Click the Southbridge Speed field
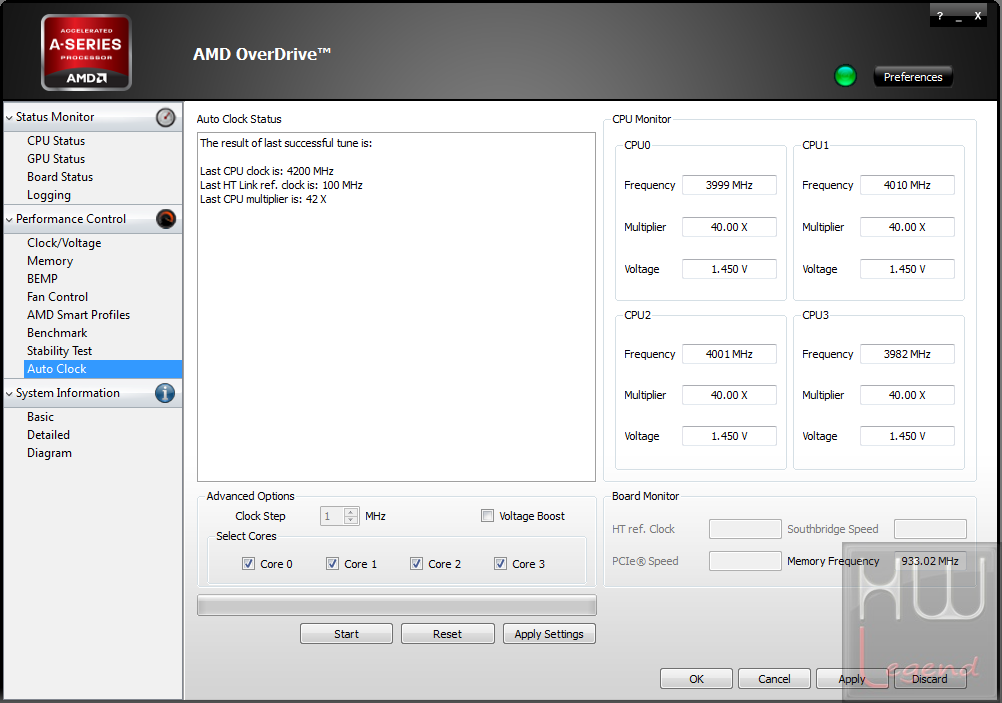 [x=930, y=529]
